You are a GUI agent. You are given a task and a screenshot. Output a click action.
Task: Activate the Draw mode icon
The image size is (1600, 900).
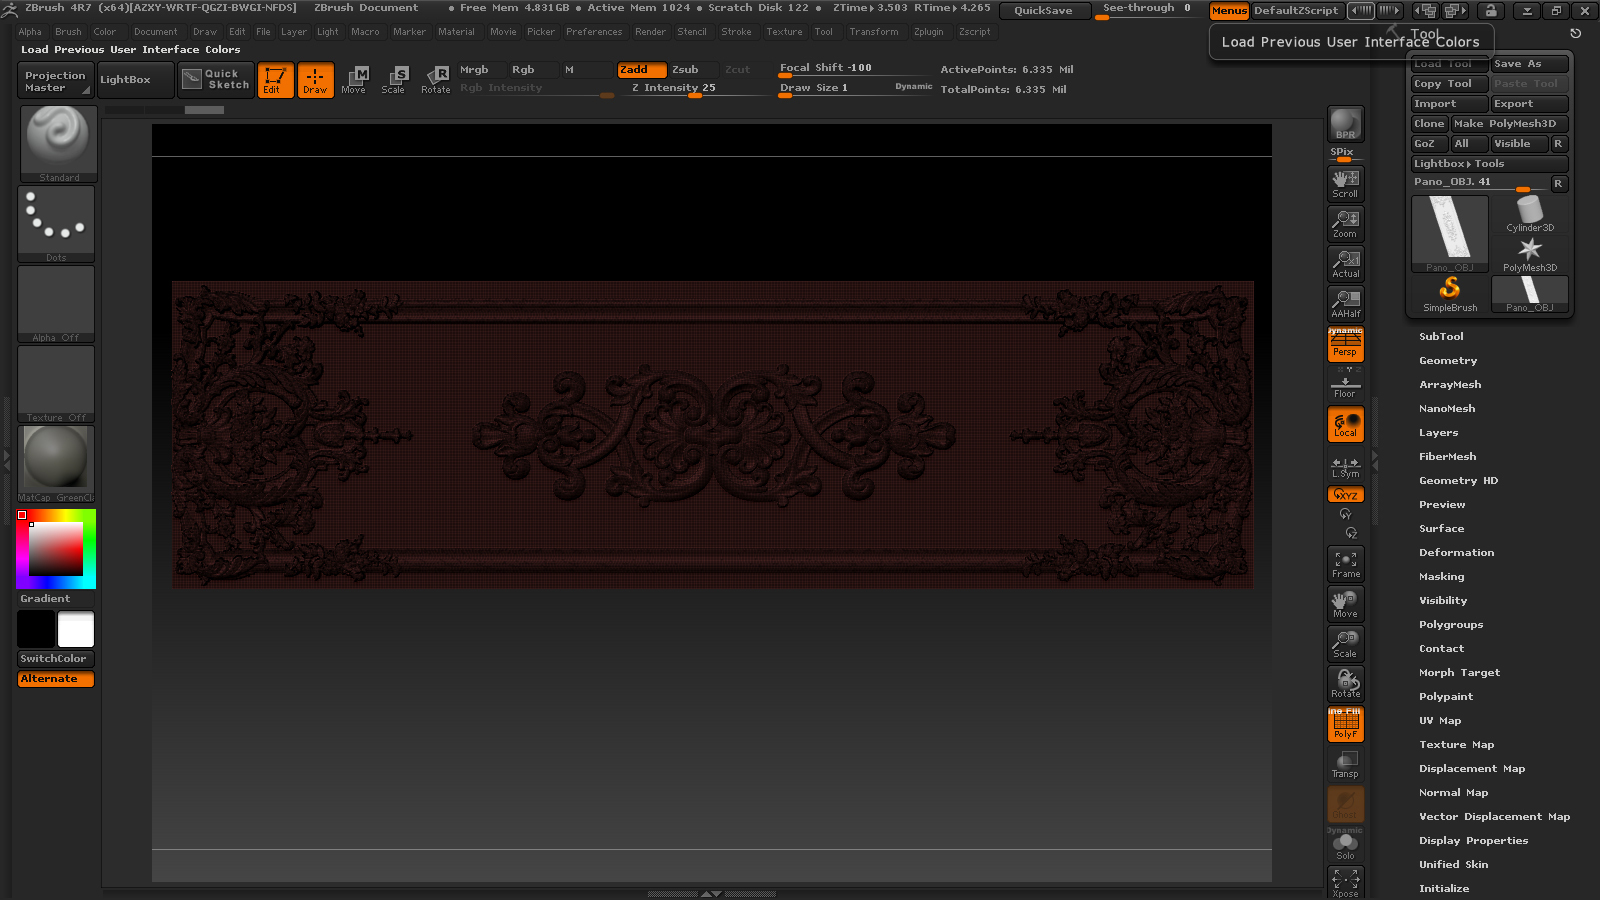pos(315,80)
